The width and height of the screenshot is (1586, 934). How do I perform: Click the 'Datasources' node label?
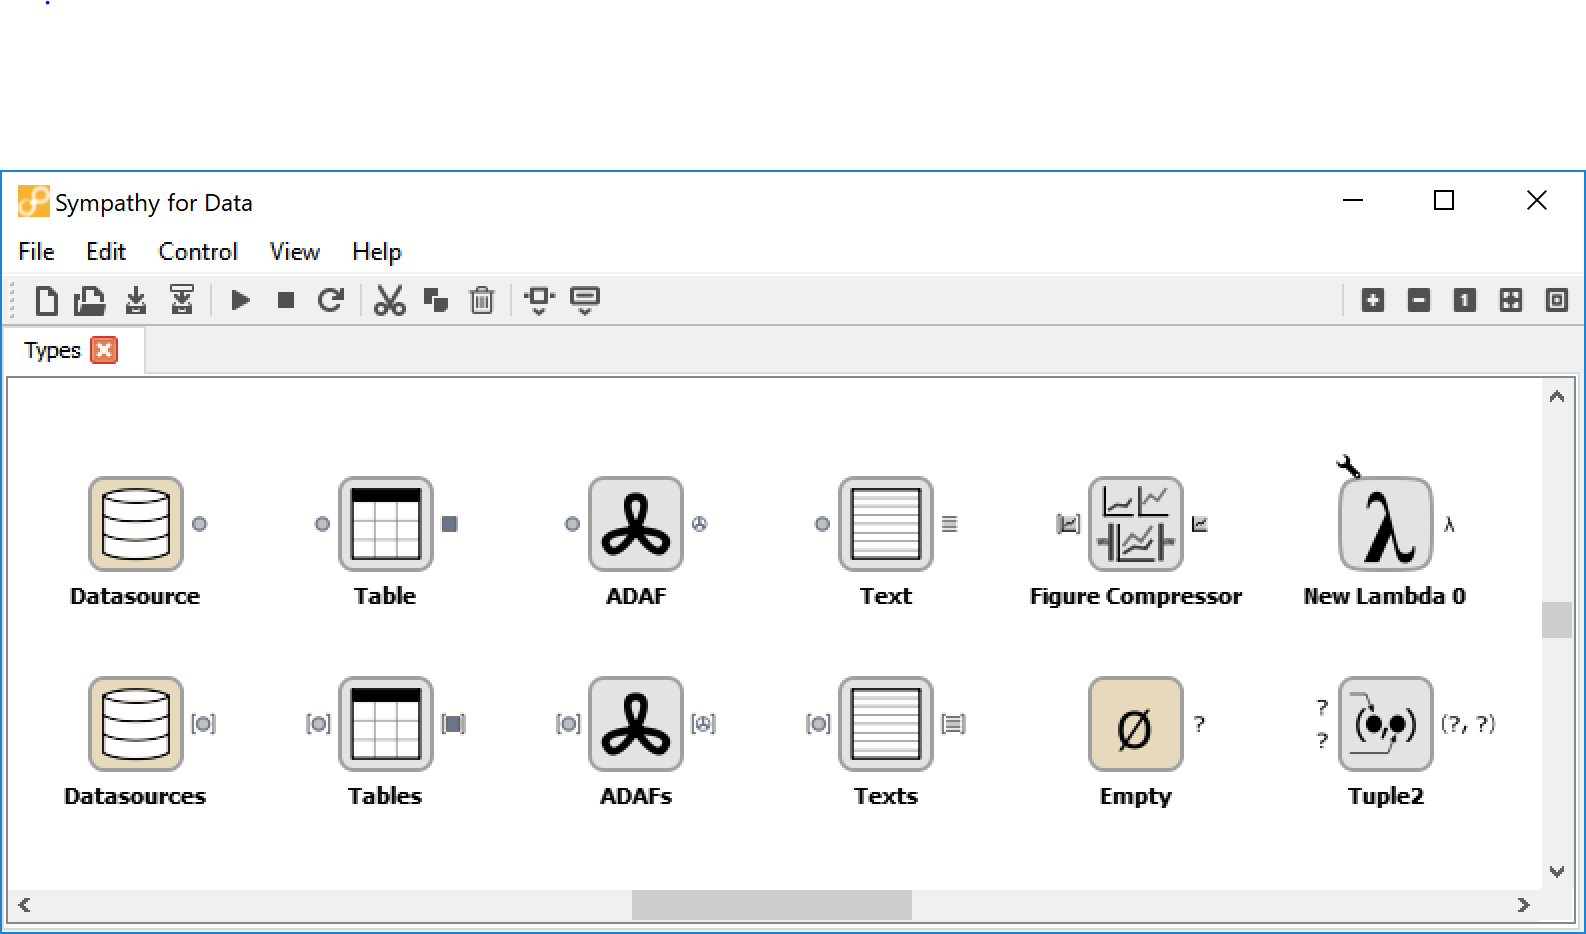tap(135, 796)
